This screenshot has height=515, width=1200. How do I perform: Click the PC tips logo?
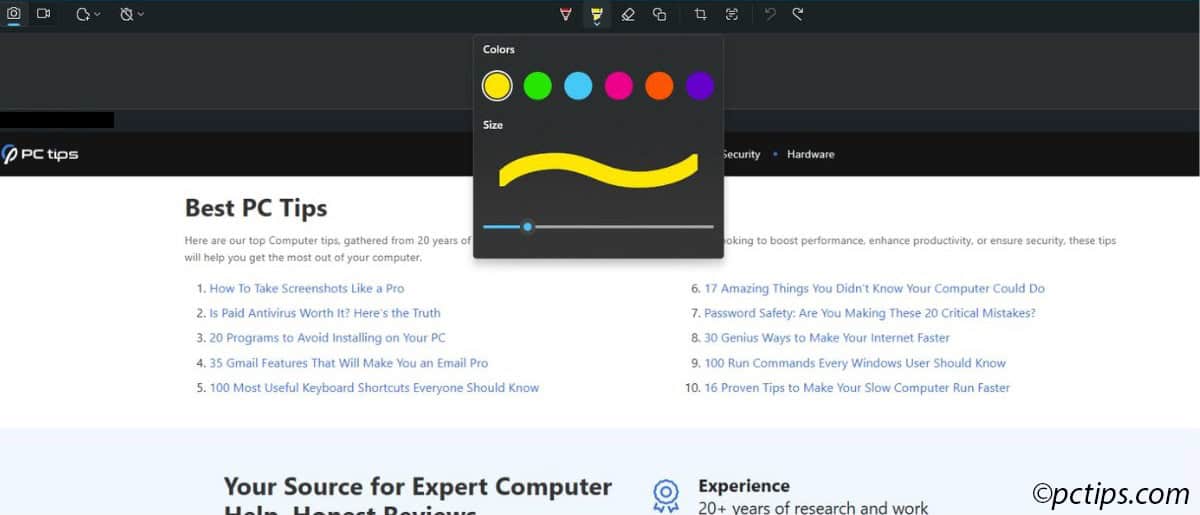(x=40, y=154)
